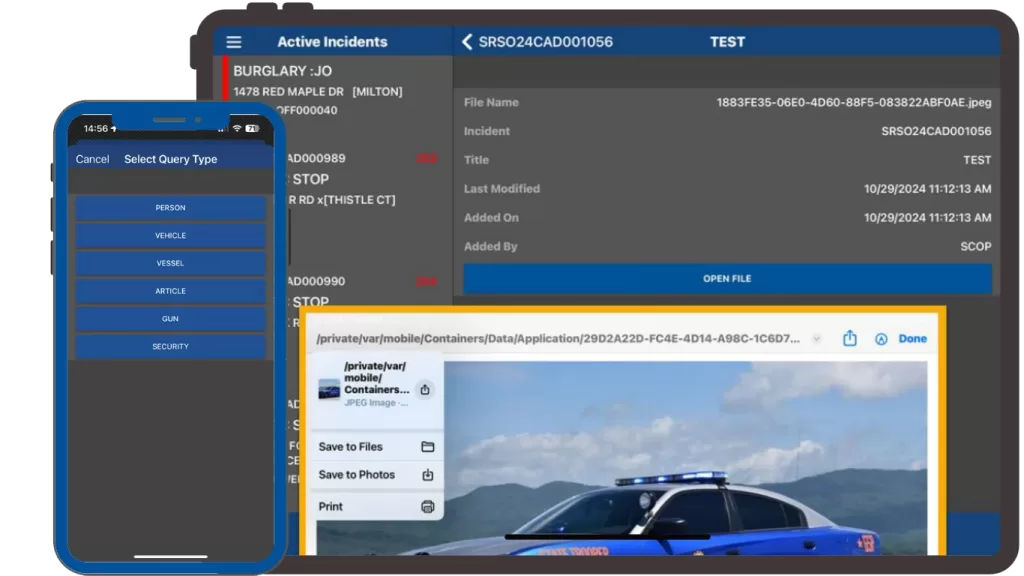Tap the battery indicator on the phone
Image resolution: width=1024 pixels, height=576 pixels.
252,128
